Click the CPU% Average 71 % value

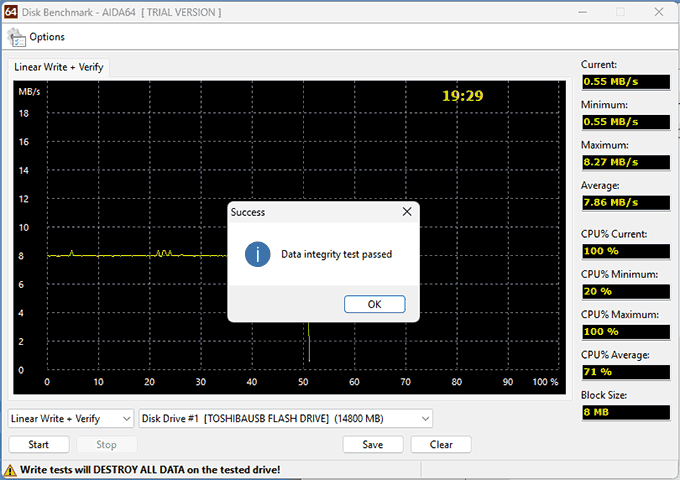(x=625, y=372)
